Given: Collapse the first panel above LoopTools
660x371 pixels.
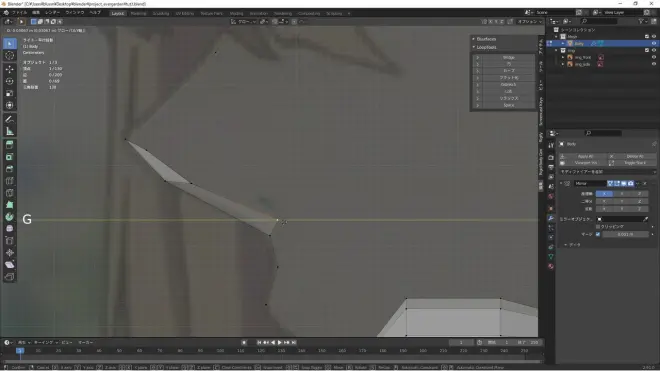Looking at the screenshot, I should click(474, 39).
